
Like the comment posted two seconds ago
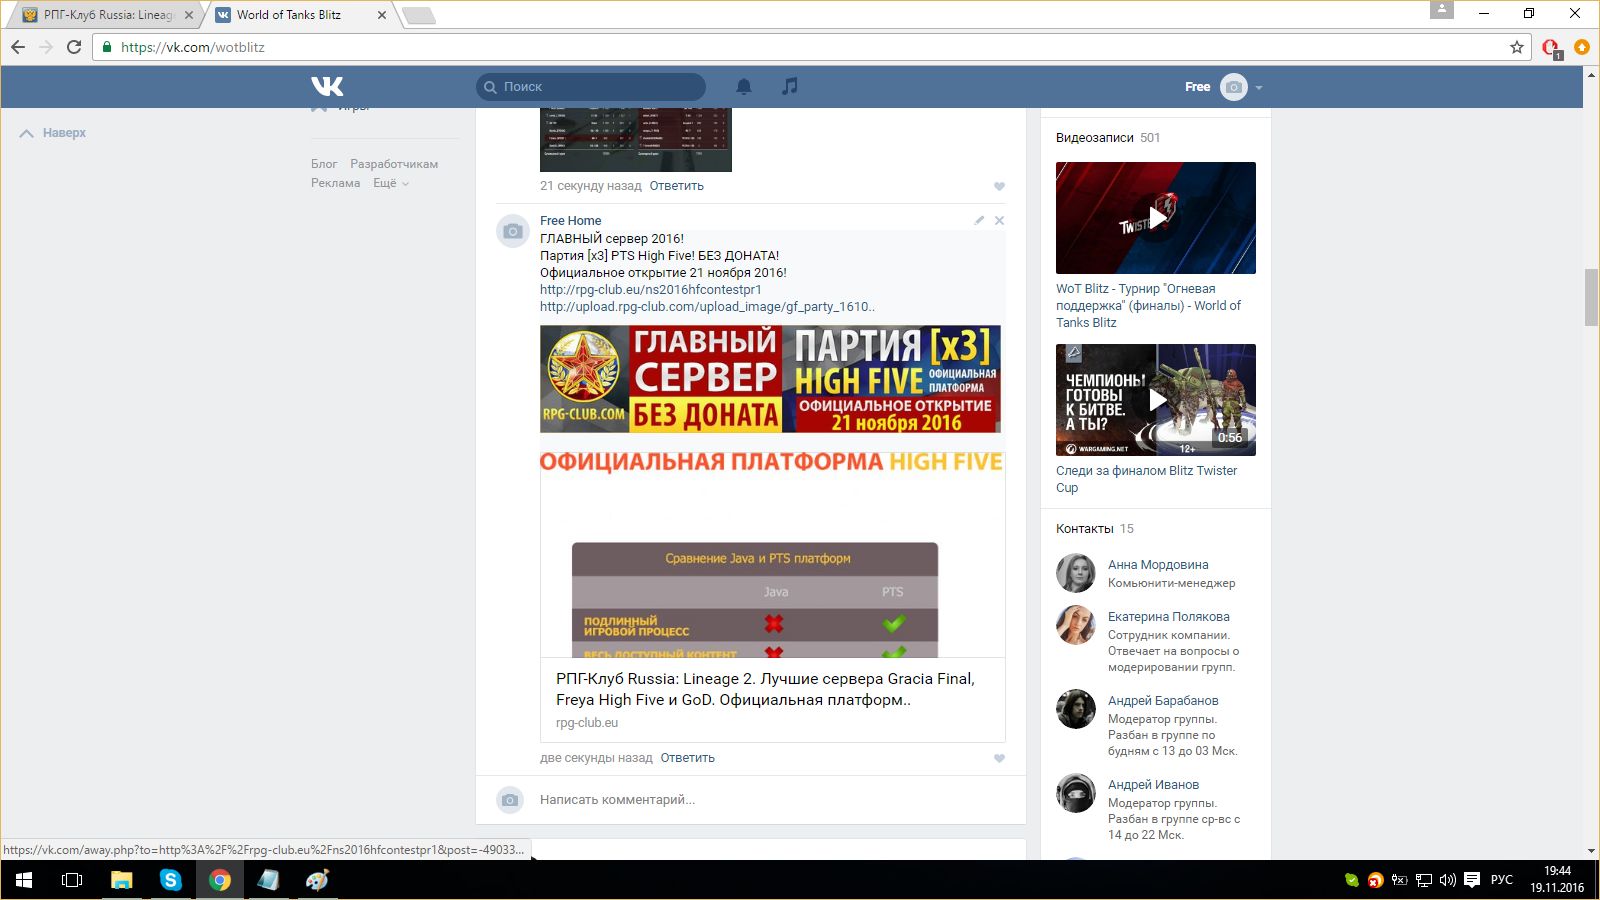click(x=999, y=759)
